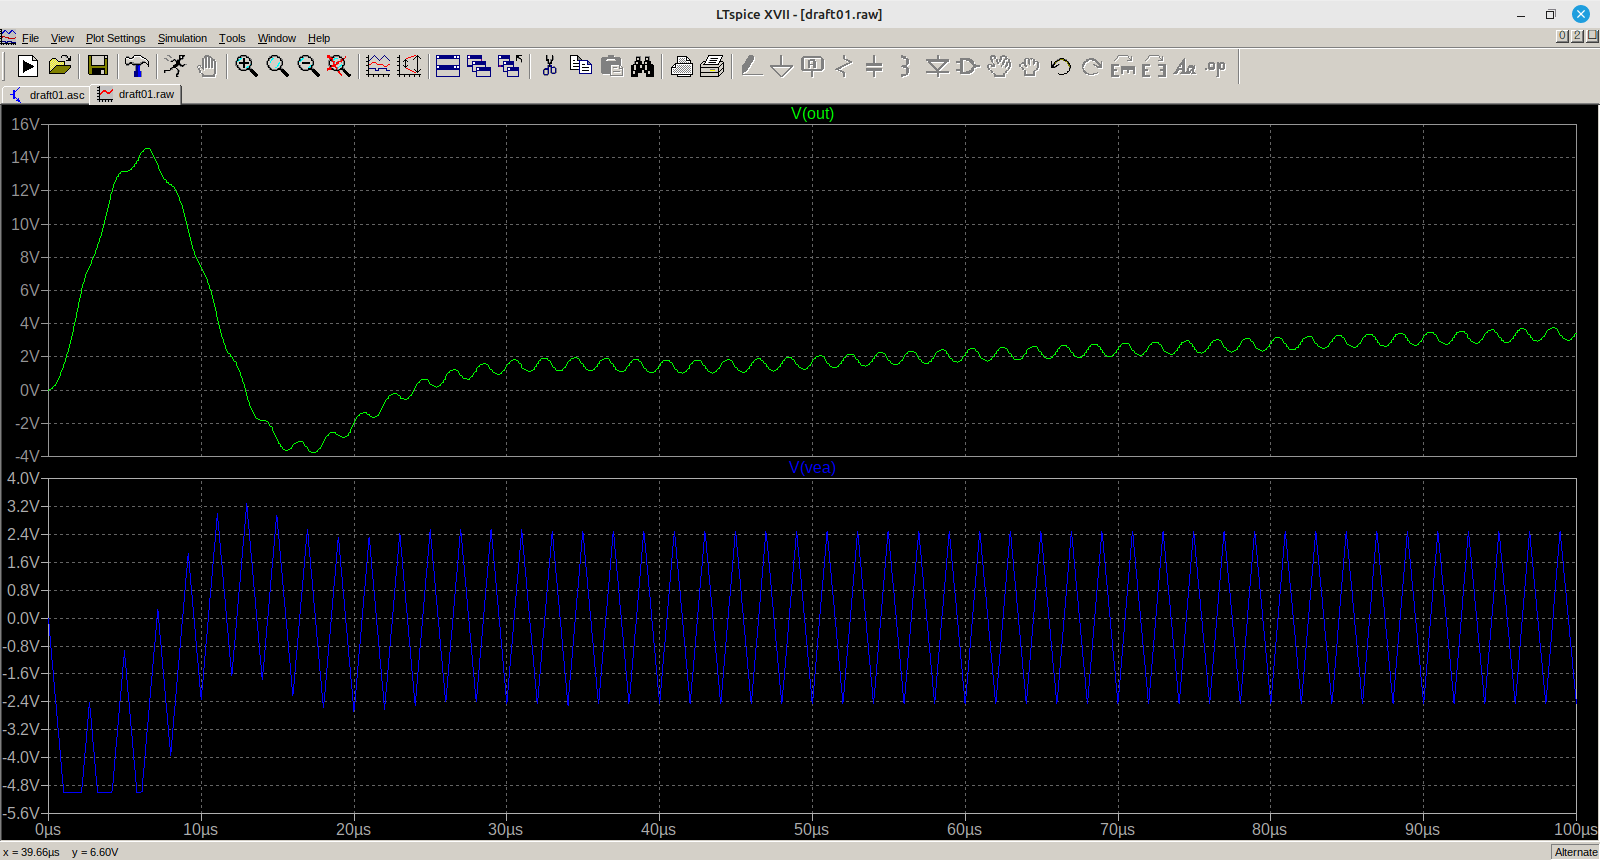Click the Mirror icon
The height and width of the screenshot is (860, 1600).
coord(1154,66)
